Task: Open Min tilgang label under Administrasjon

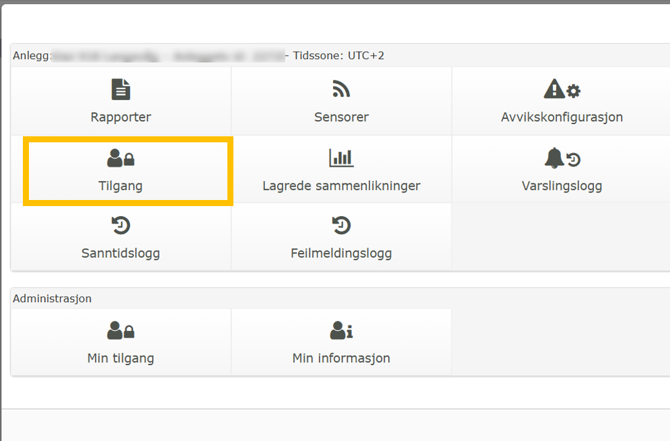Action: (x=121, y=358)
